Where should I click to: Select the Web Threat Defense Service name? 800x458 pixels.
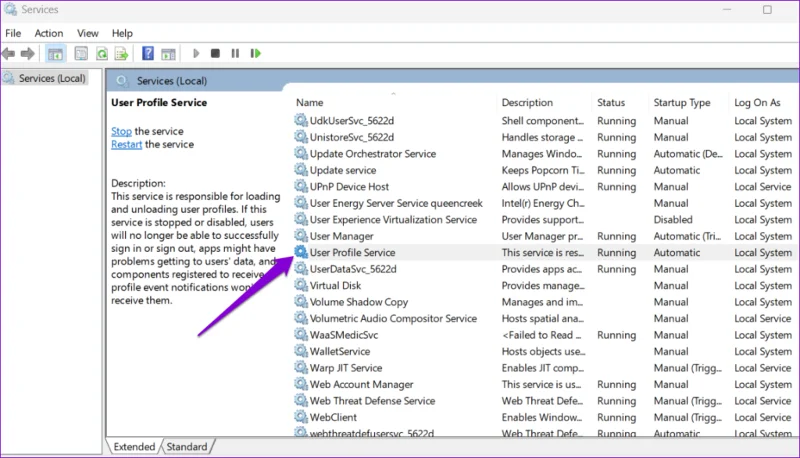(372, 401)
